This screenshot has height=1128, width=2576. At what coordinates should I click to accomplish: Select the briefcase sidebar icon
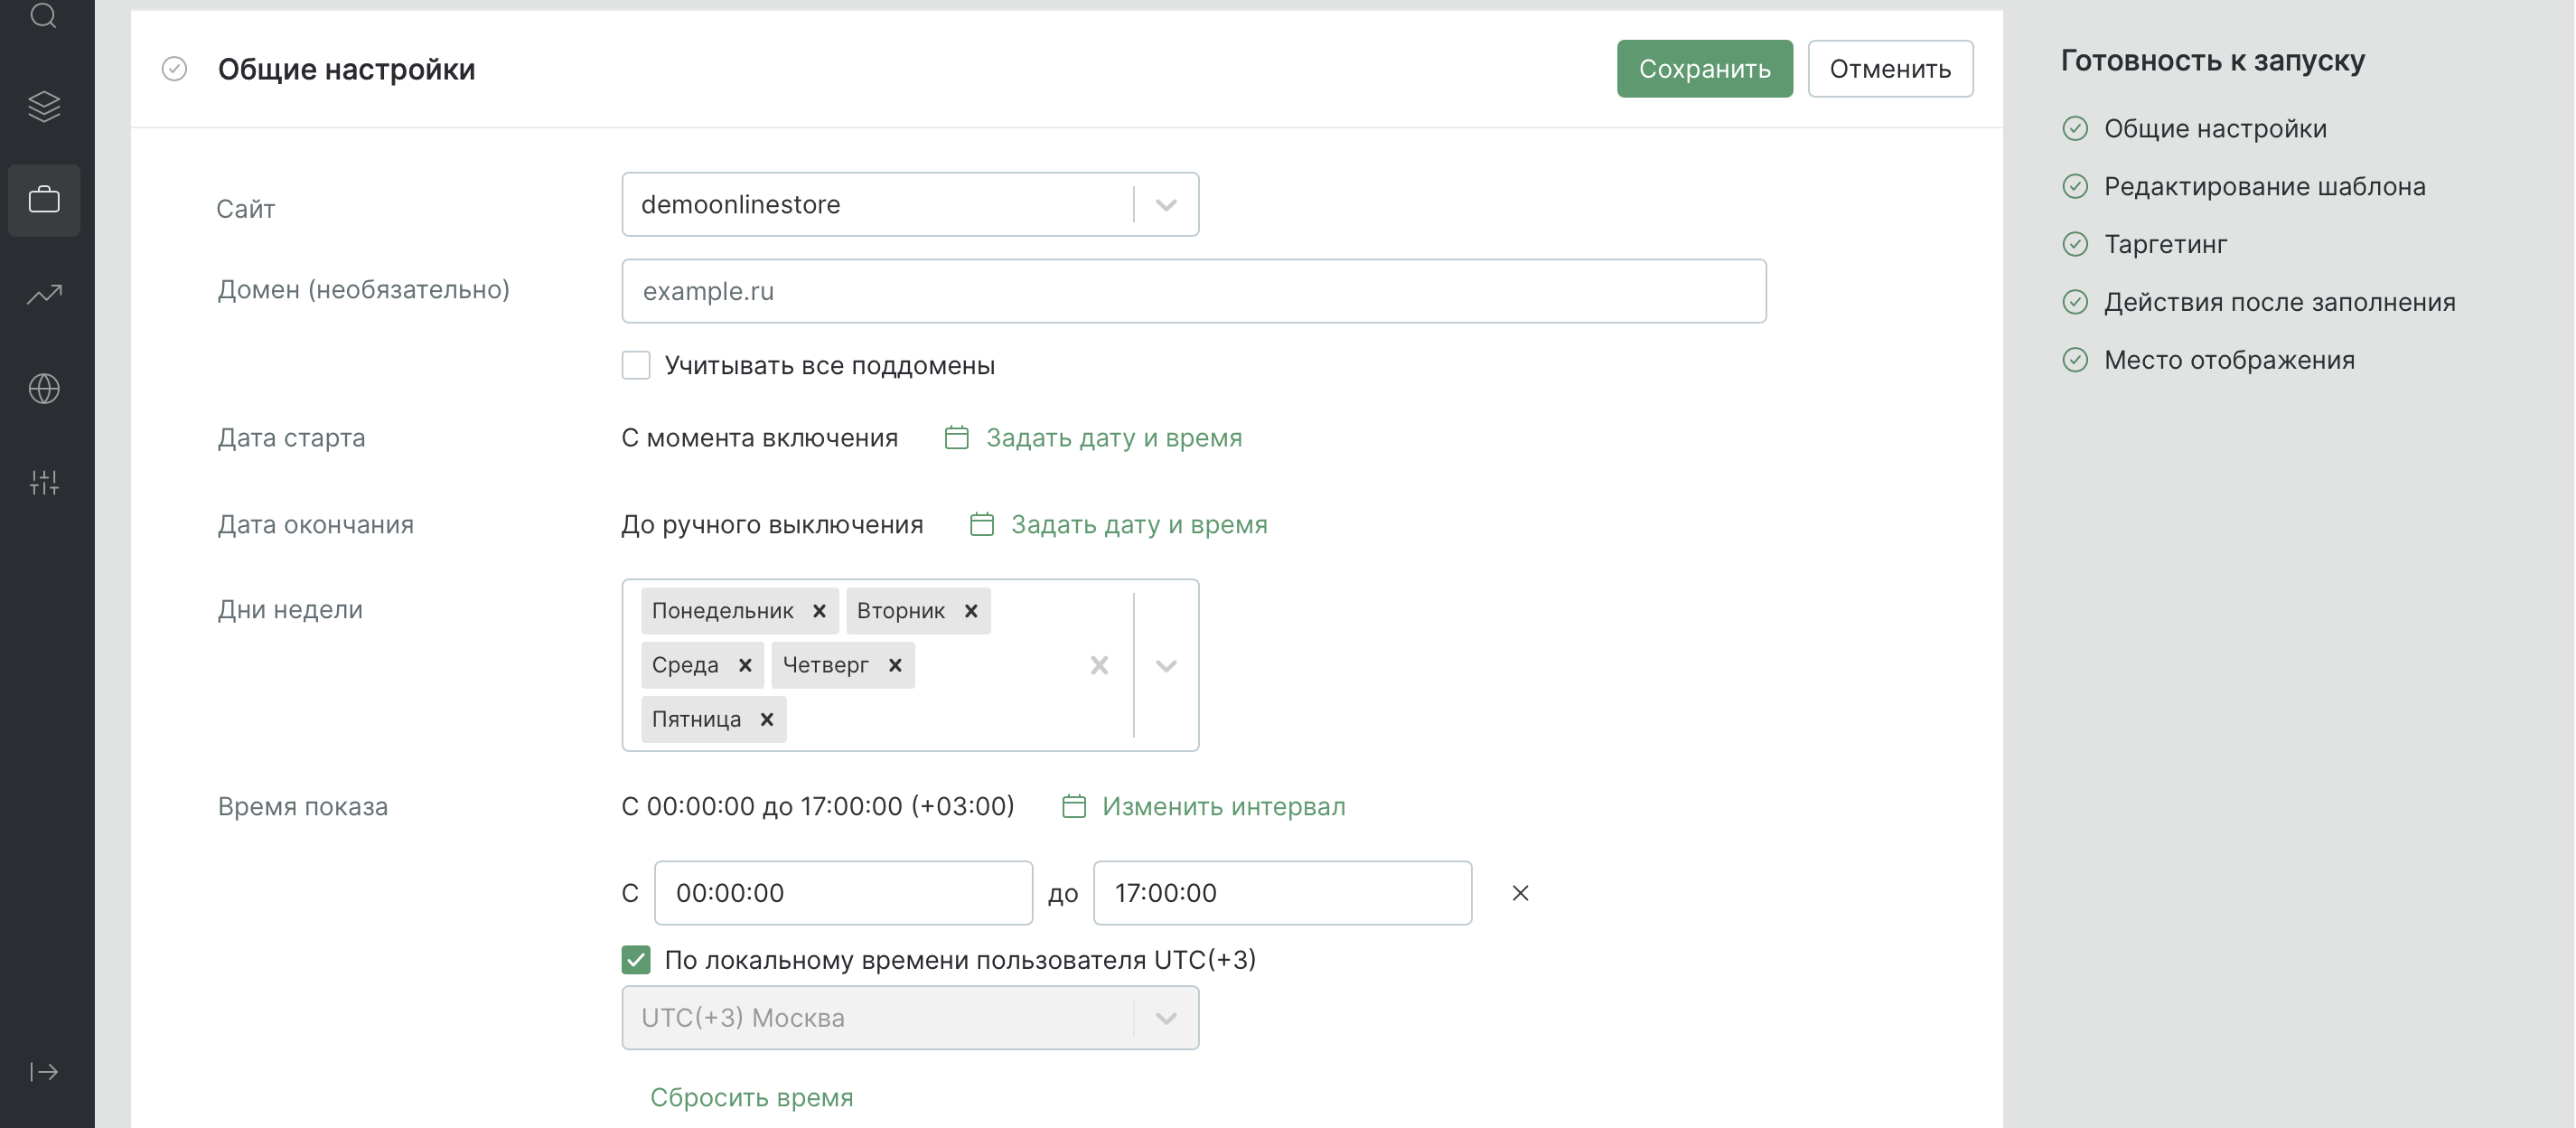[44, 200]
